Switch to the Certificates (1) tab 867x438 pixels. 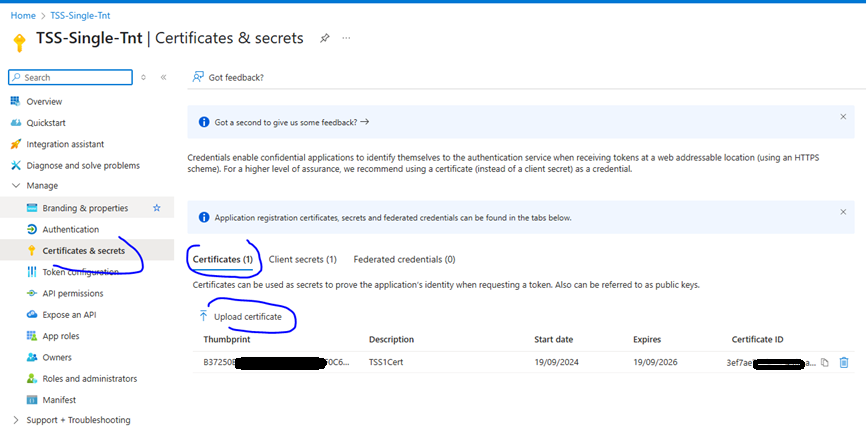[222, 259]
